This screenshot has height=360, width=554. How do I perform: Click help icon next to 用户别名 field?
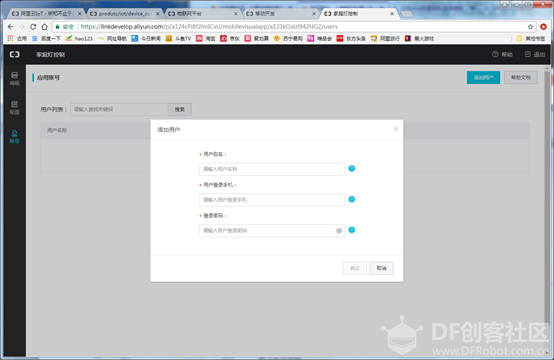(352, 169)
